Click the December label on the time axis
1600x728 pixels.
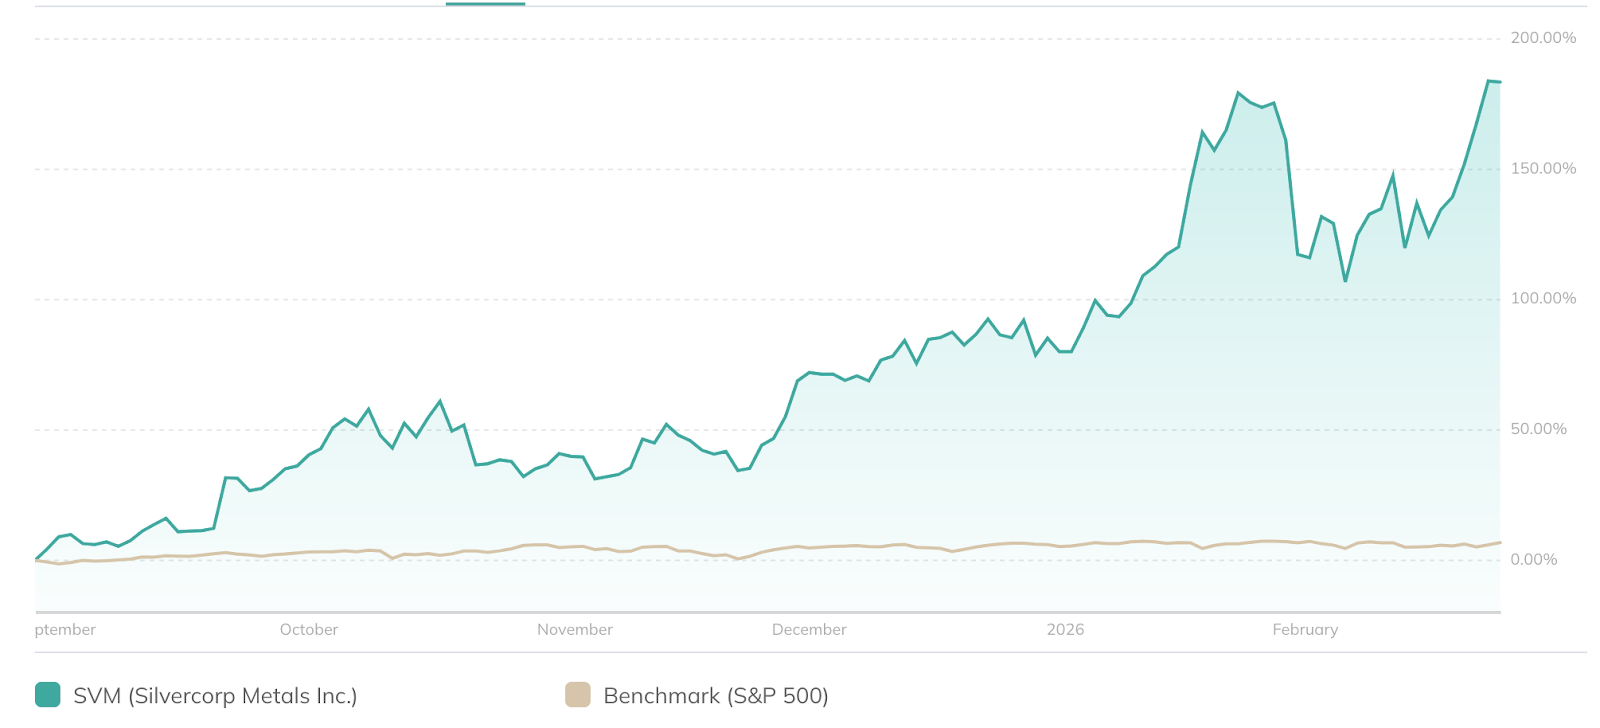point(809,630)
